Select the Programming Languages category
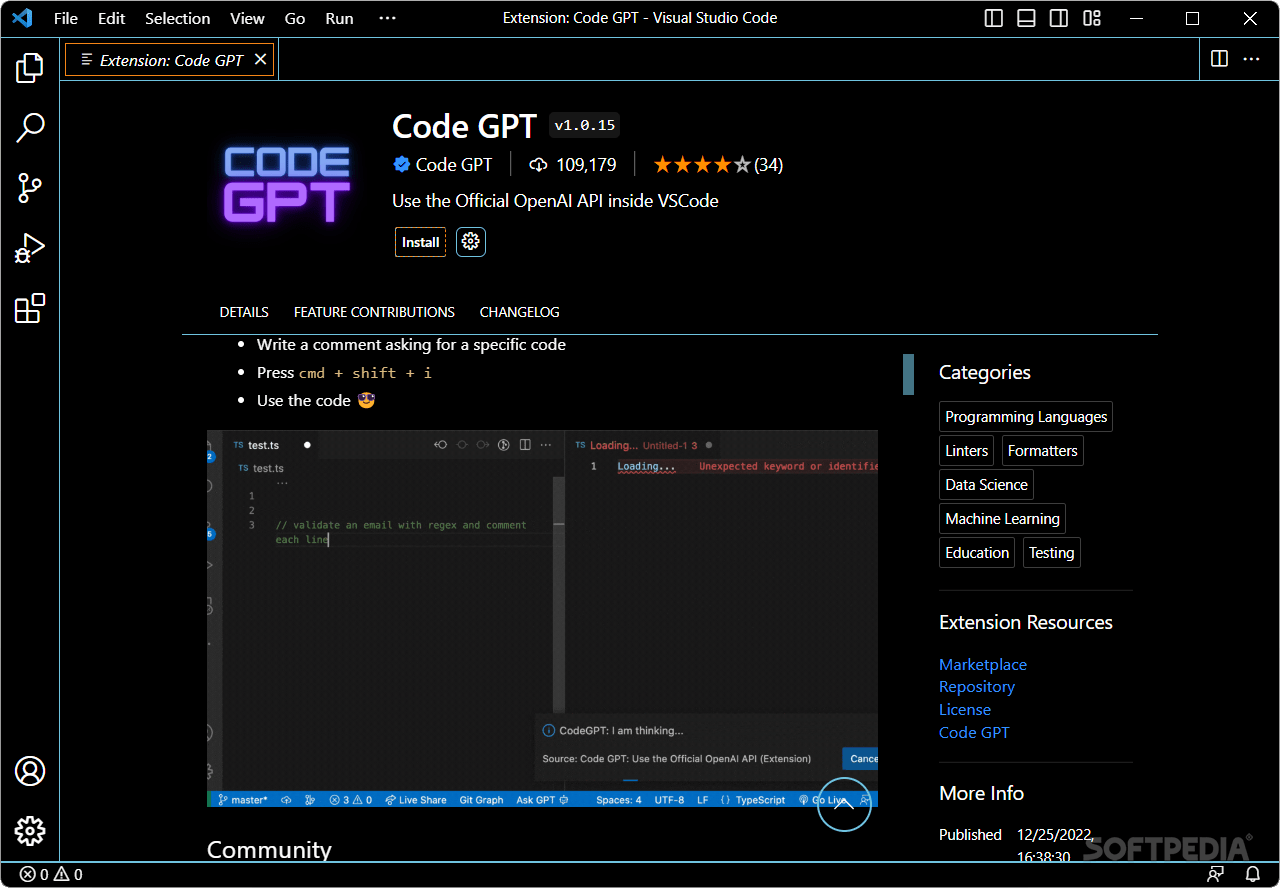This screenshot has height=888, width=1280. [1026, 417]
